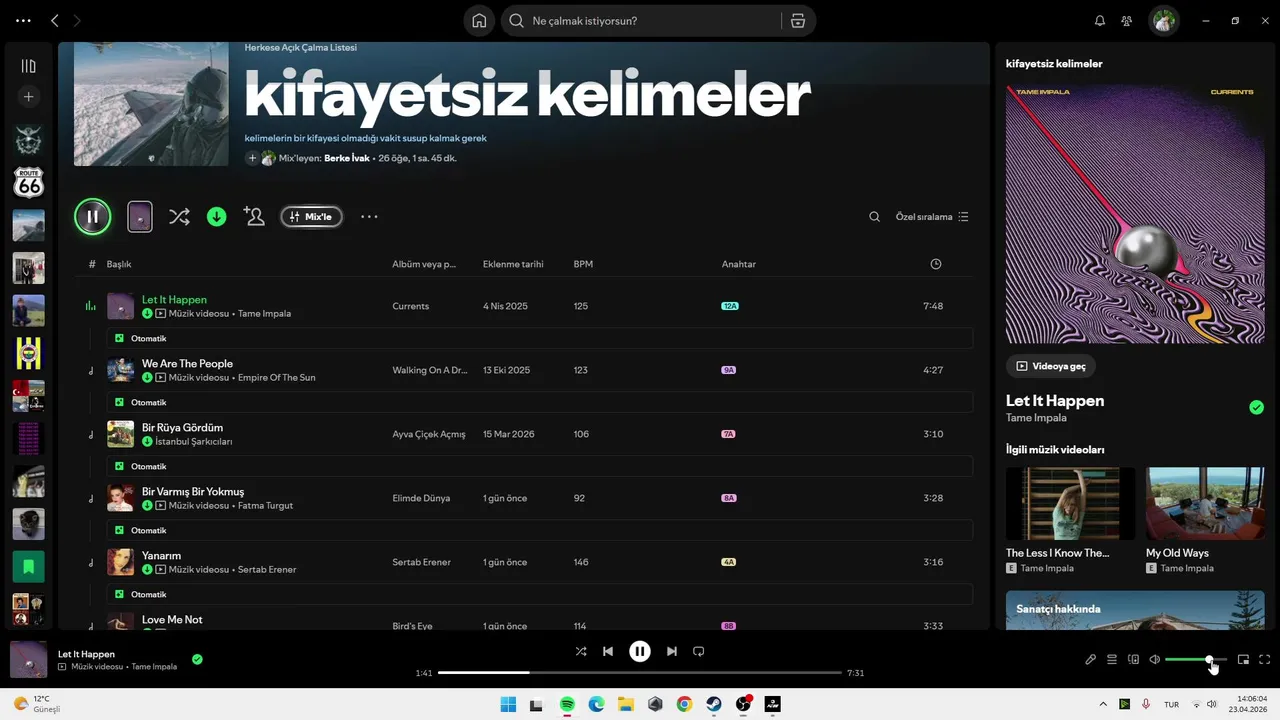Open the app menu three dots at top-left
This screenshot has height=720, width=1280.
tap(23, 20)
